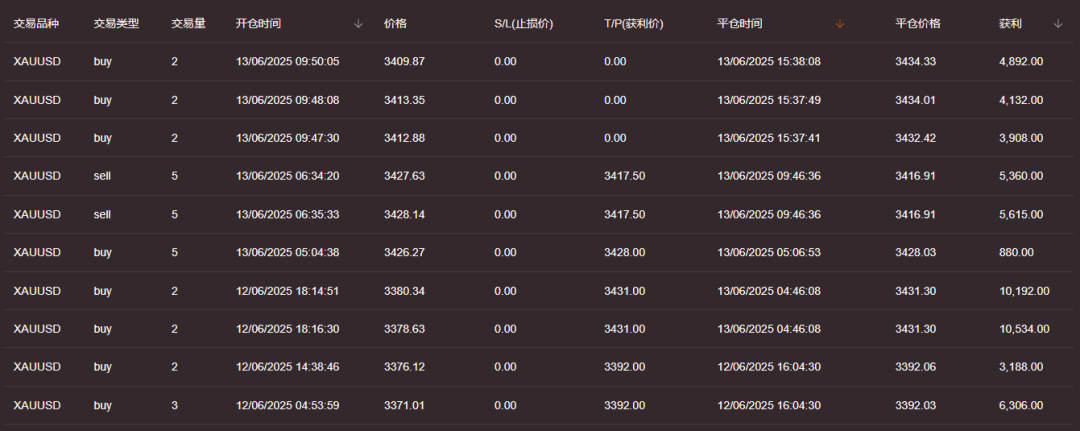
Task: Select profit value 3,908.00
Action: click(1021, 138)
